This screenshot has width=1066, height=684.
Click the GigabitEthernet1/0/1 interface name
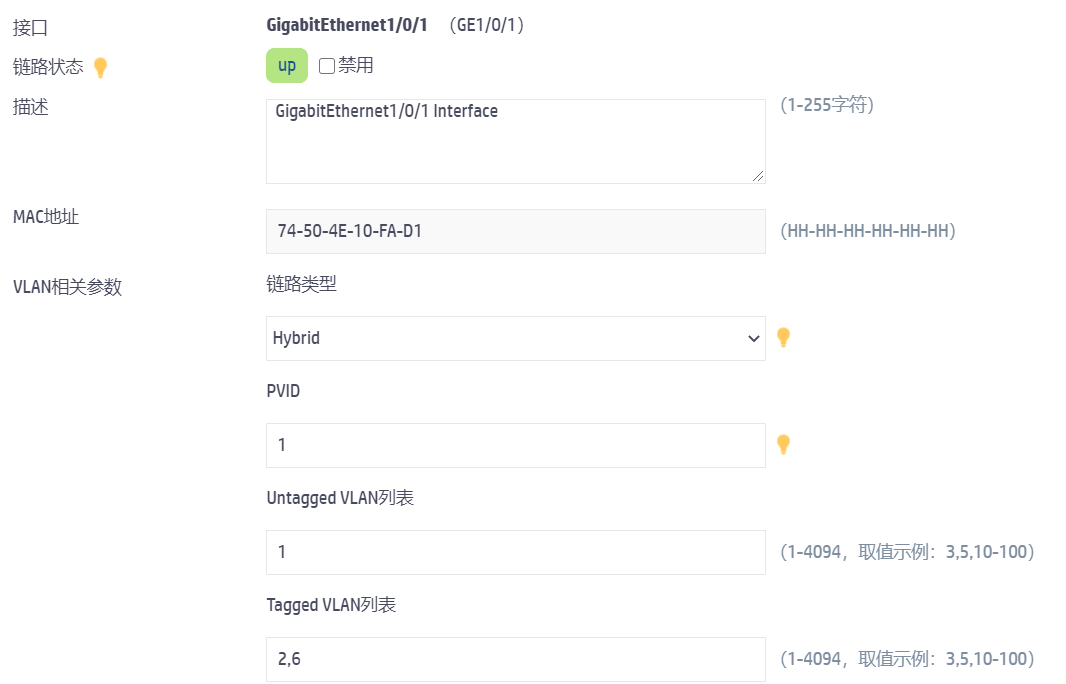click(x=347, y=25)
